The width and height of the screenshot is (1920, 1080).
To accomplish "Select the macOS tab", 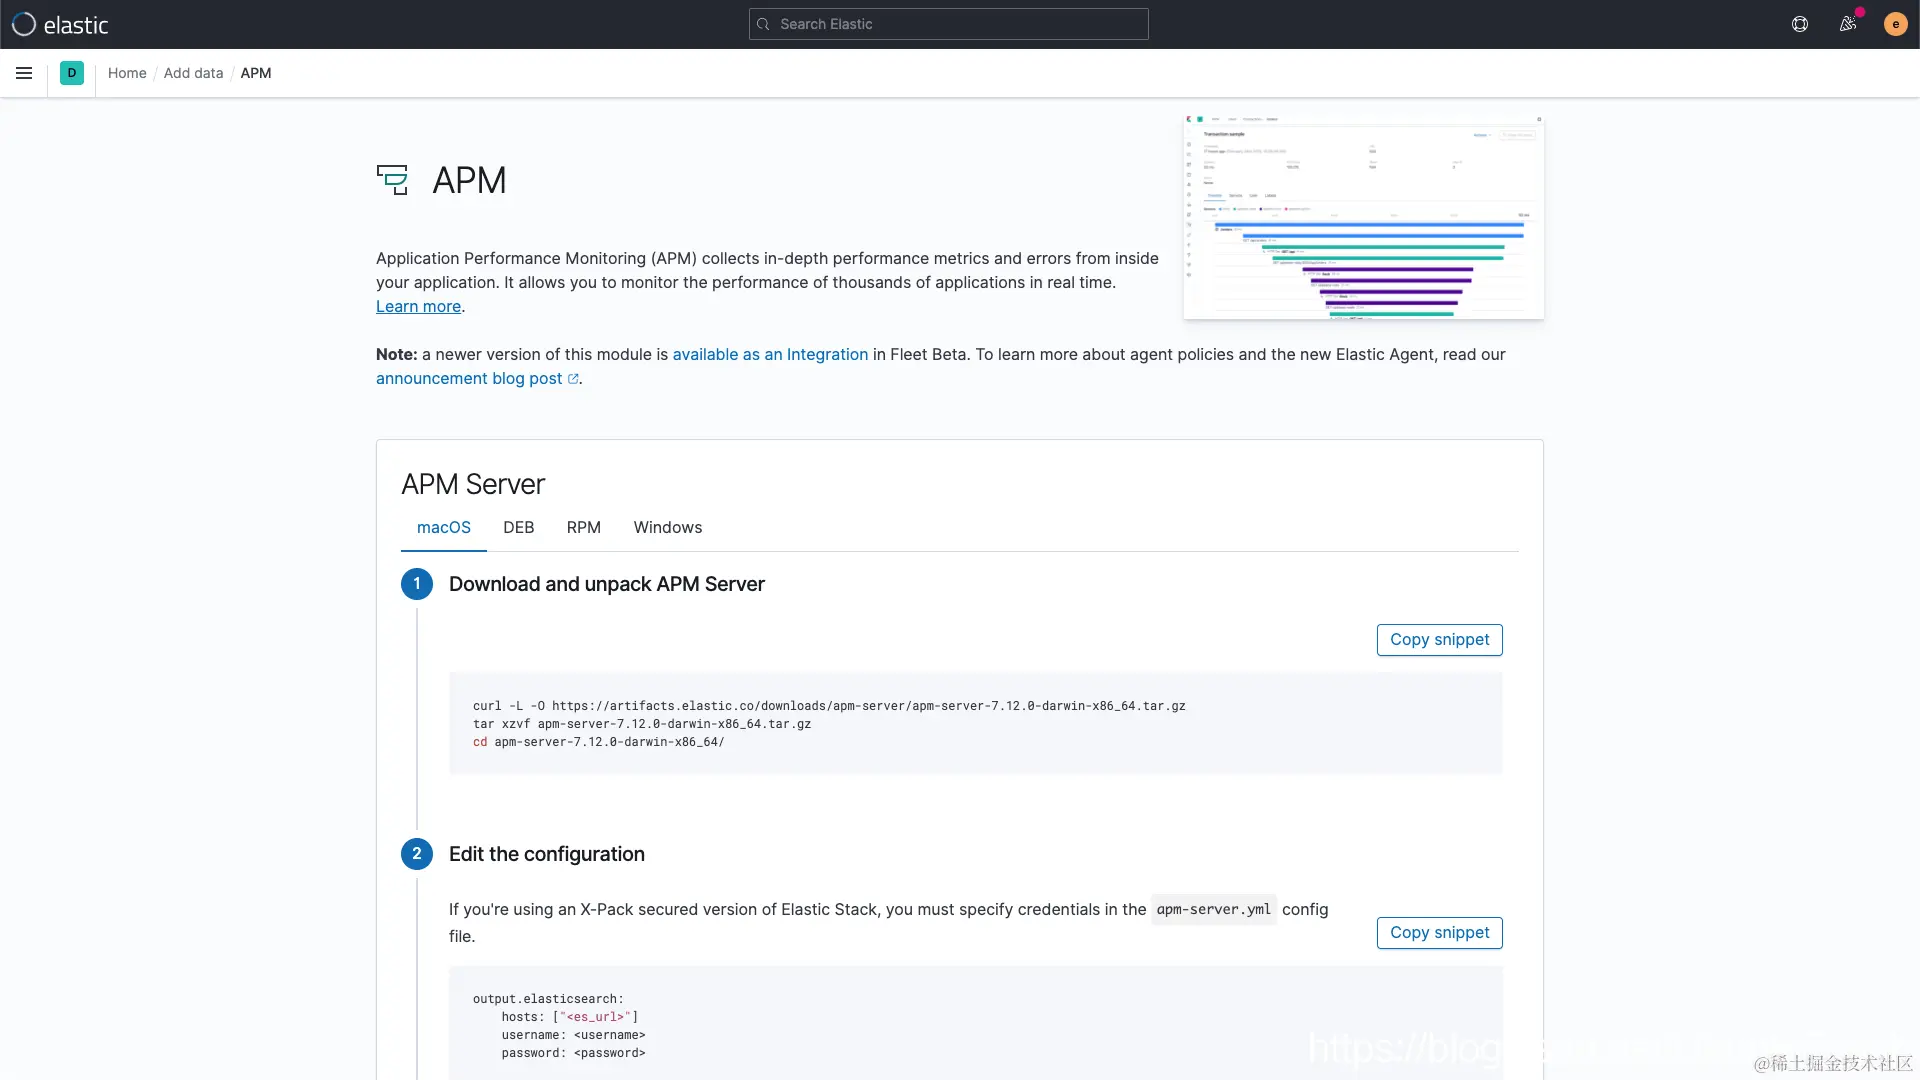I will [443, 528].
